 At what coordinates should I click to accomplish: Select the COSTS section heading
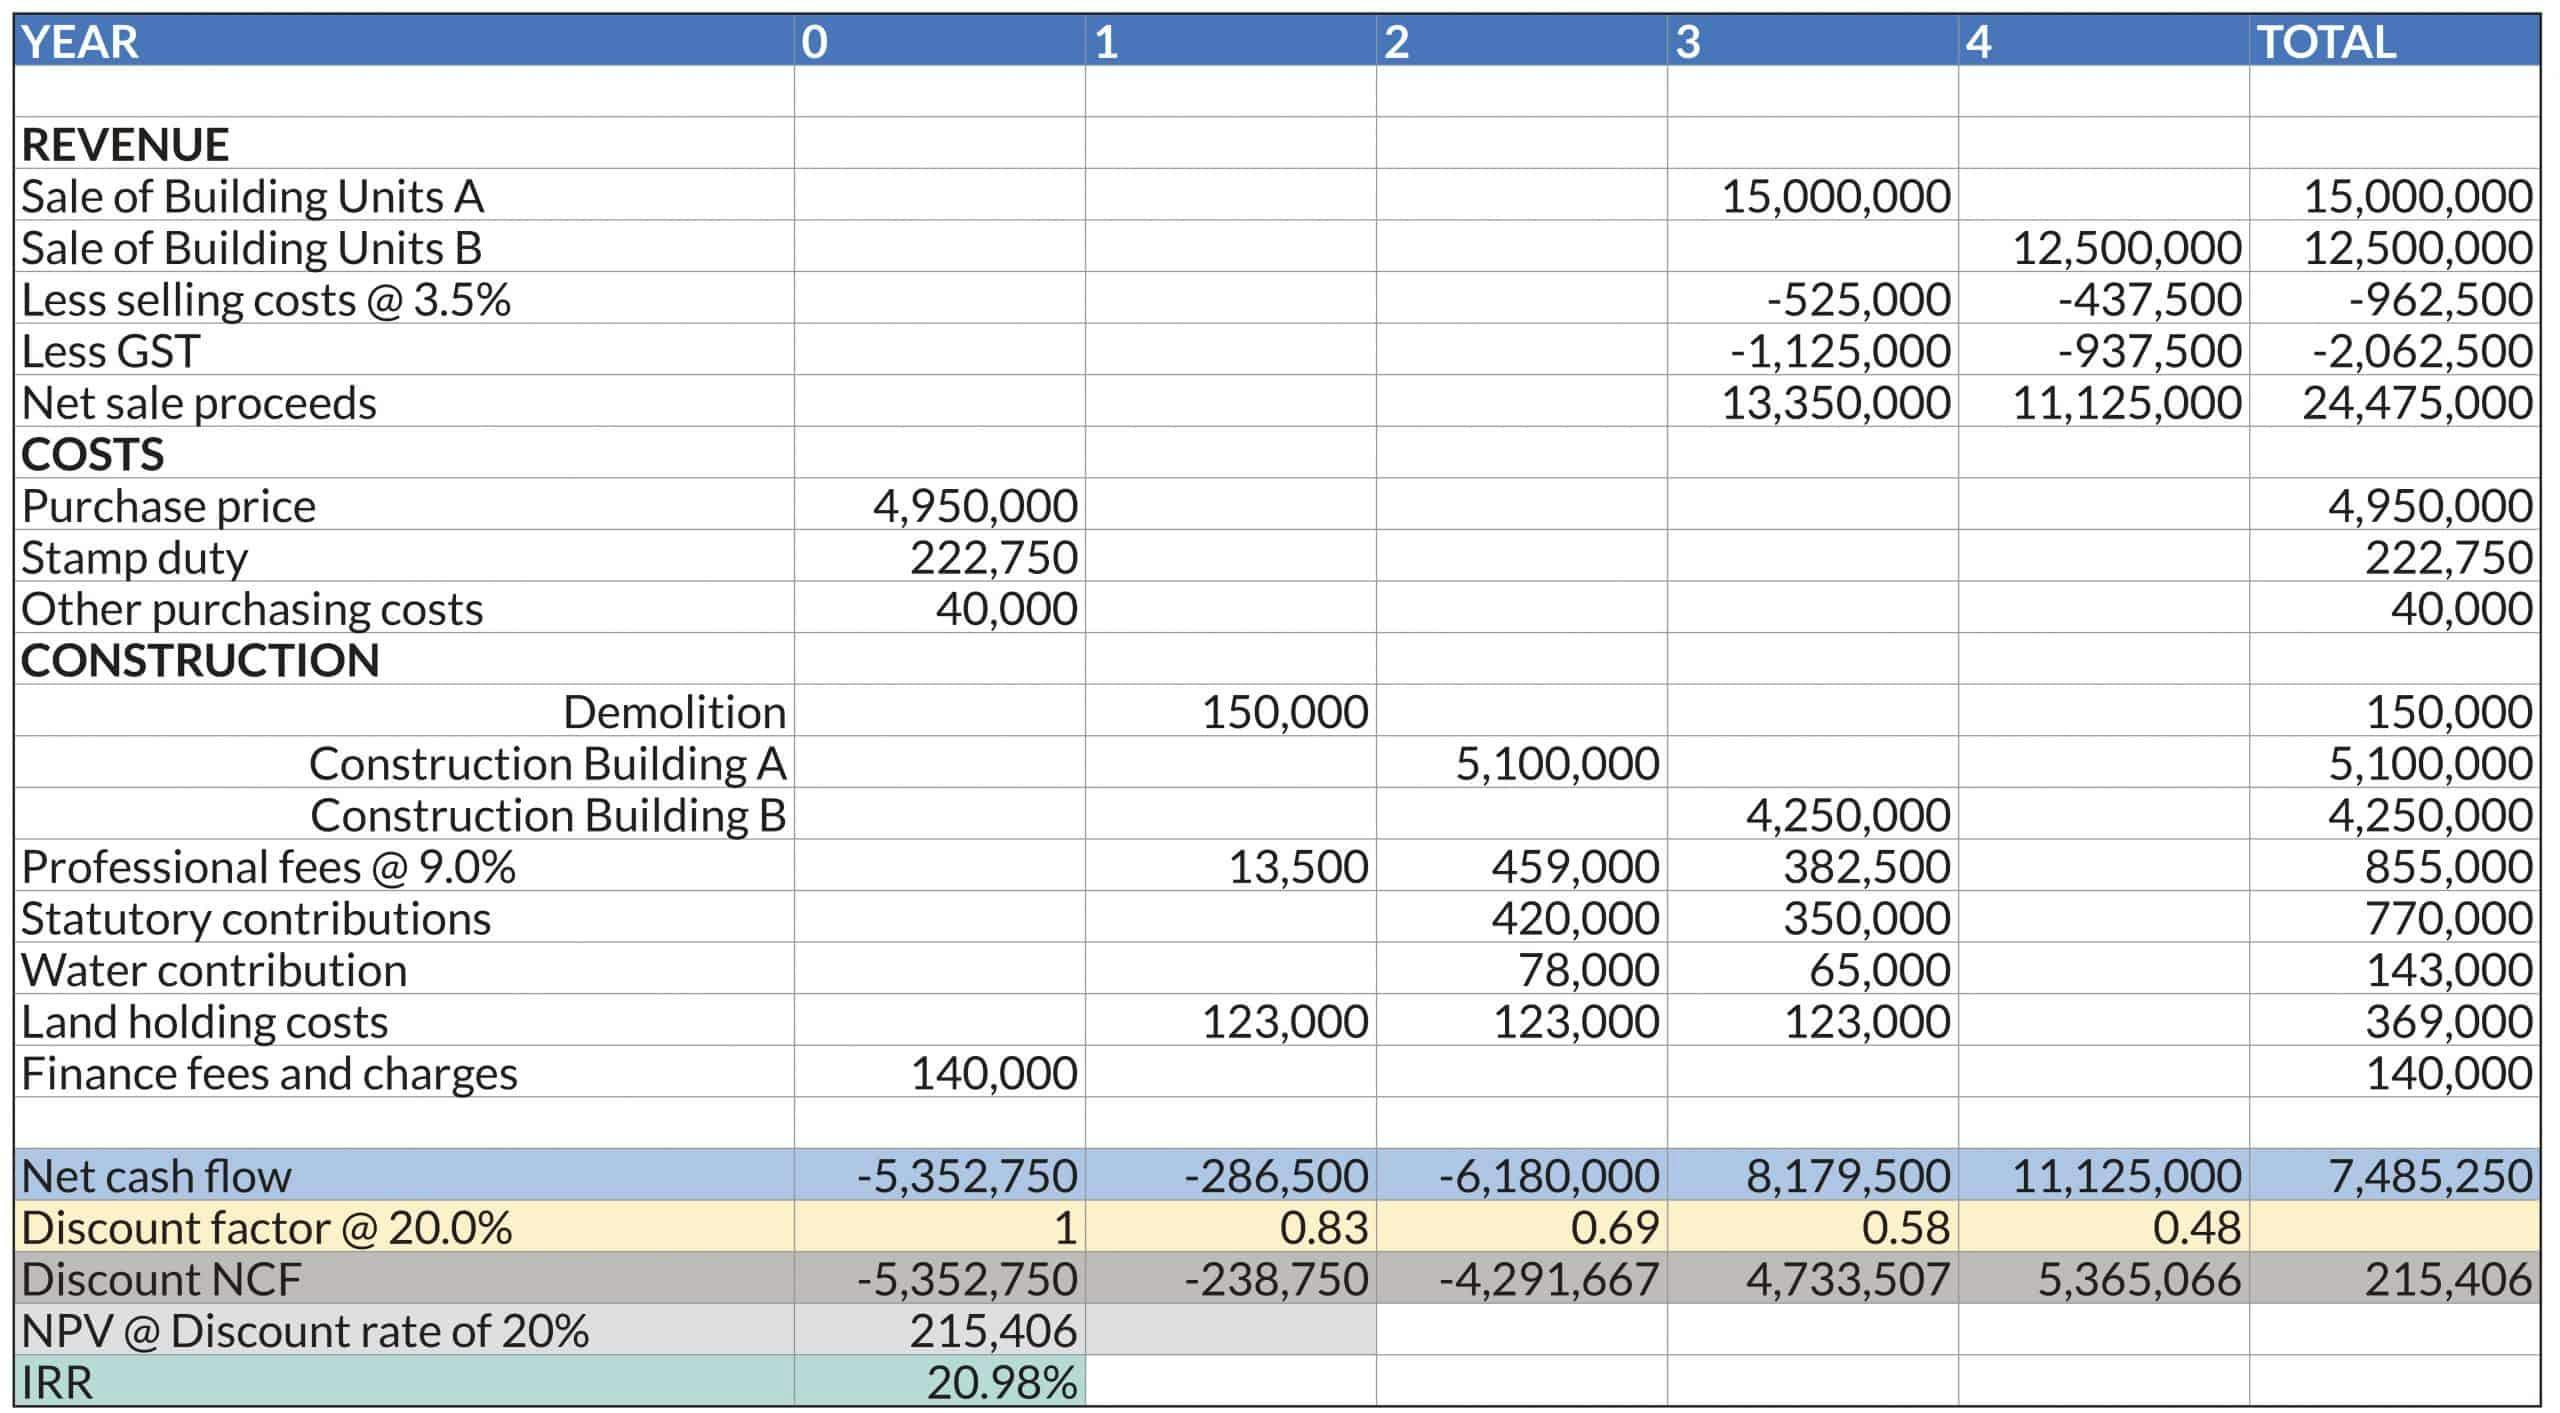(x=92, y=454)
